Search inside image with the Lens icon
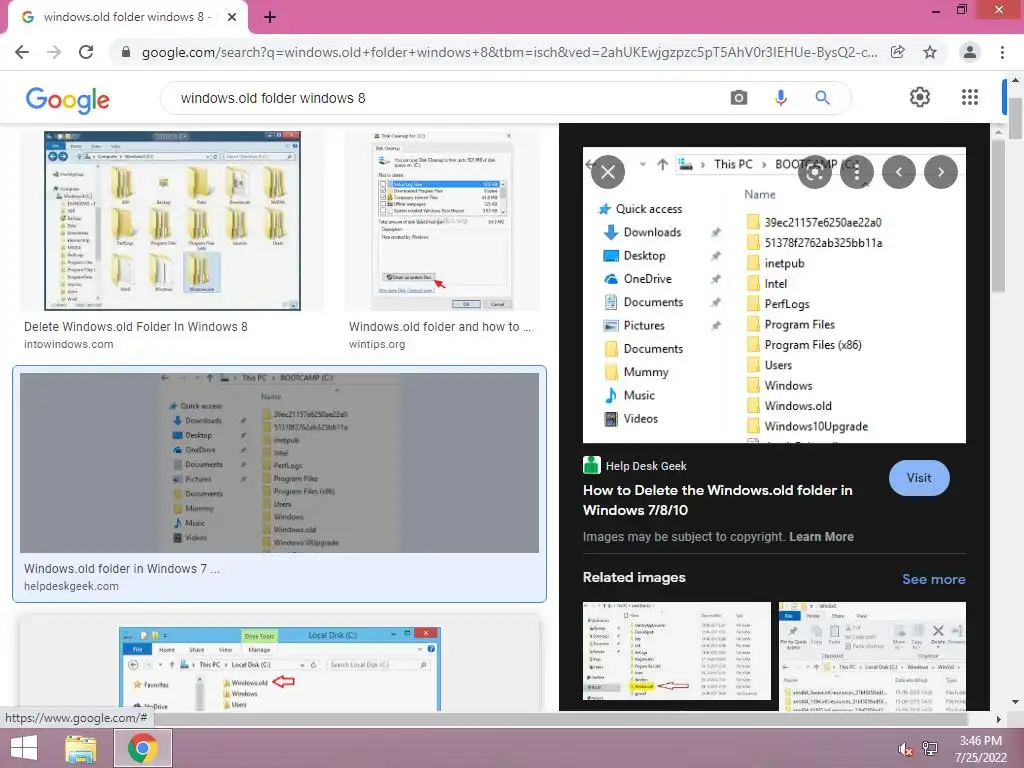 [x=814, y=172]
